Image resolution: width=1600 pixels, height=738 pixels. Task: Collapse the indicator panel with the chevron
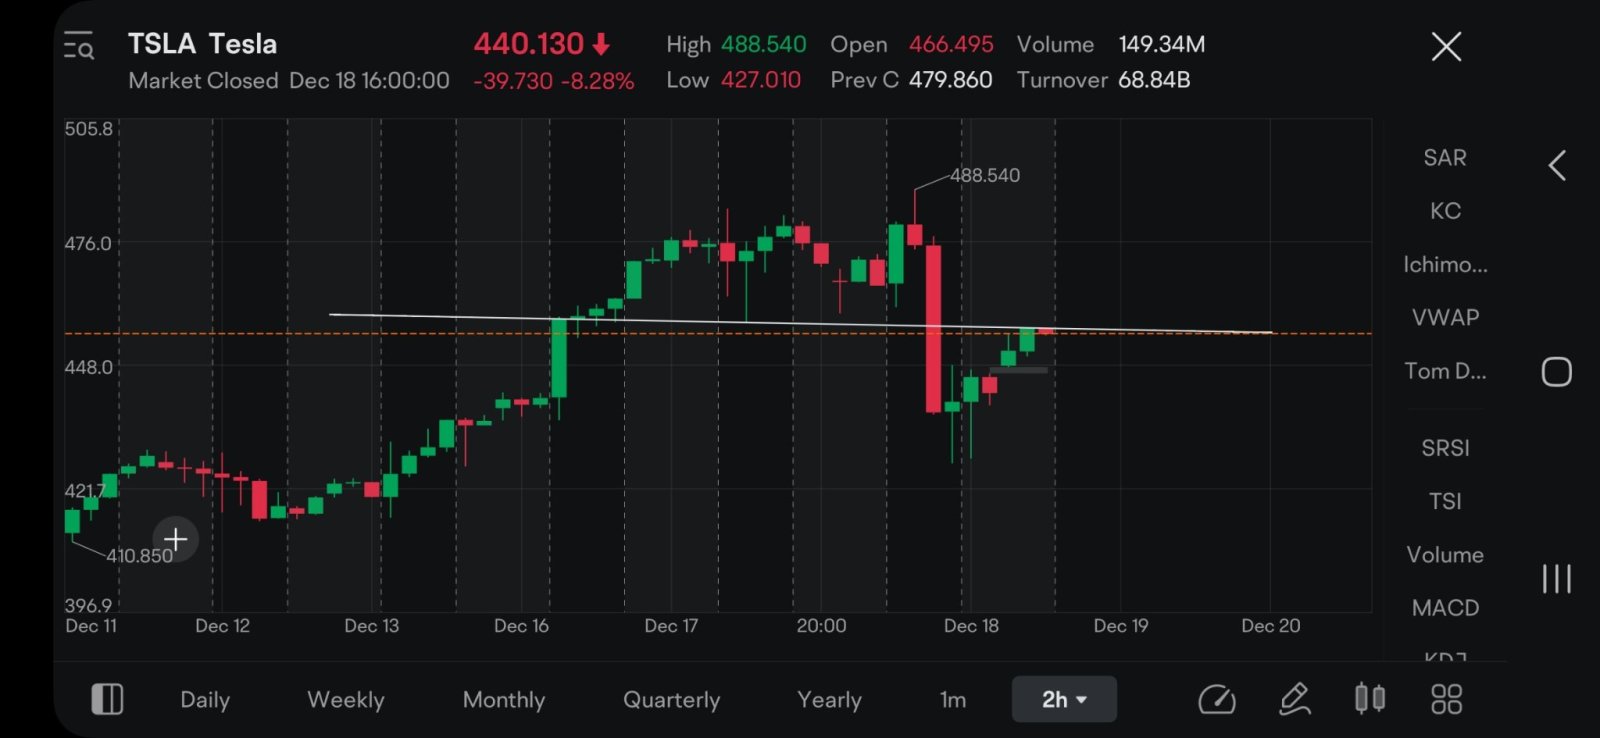tap(1557, 166)
